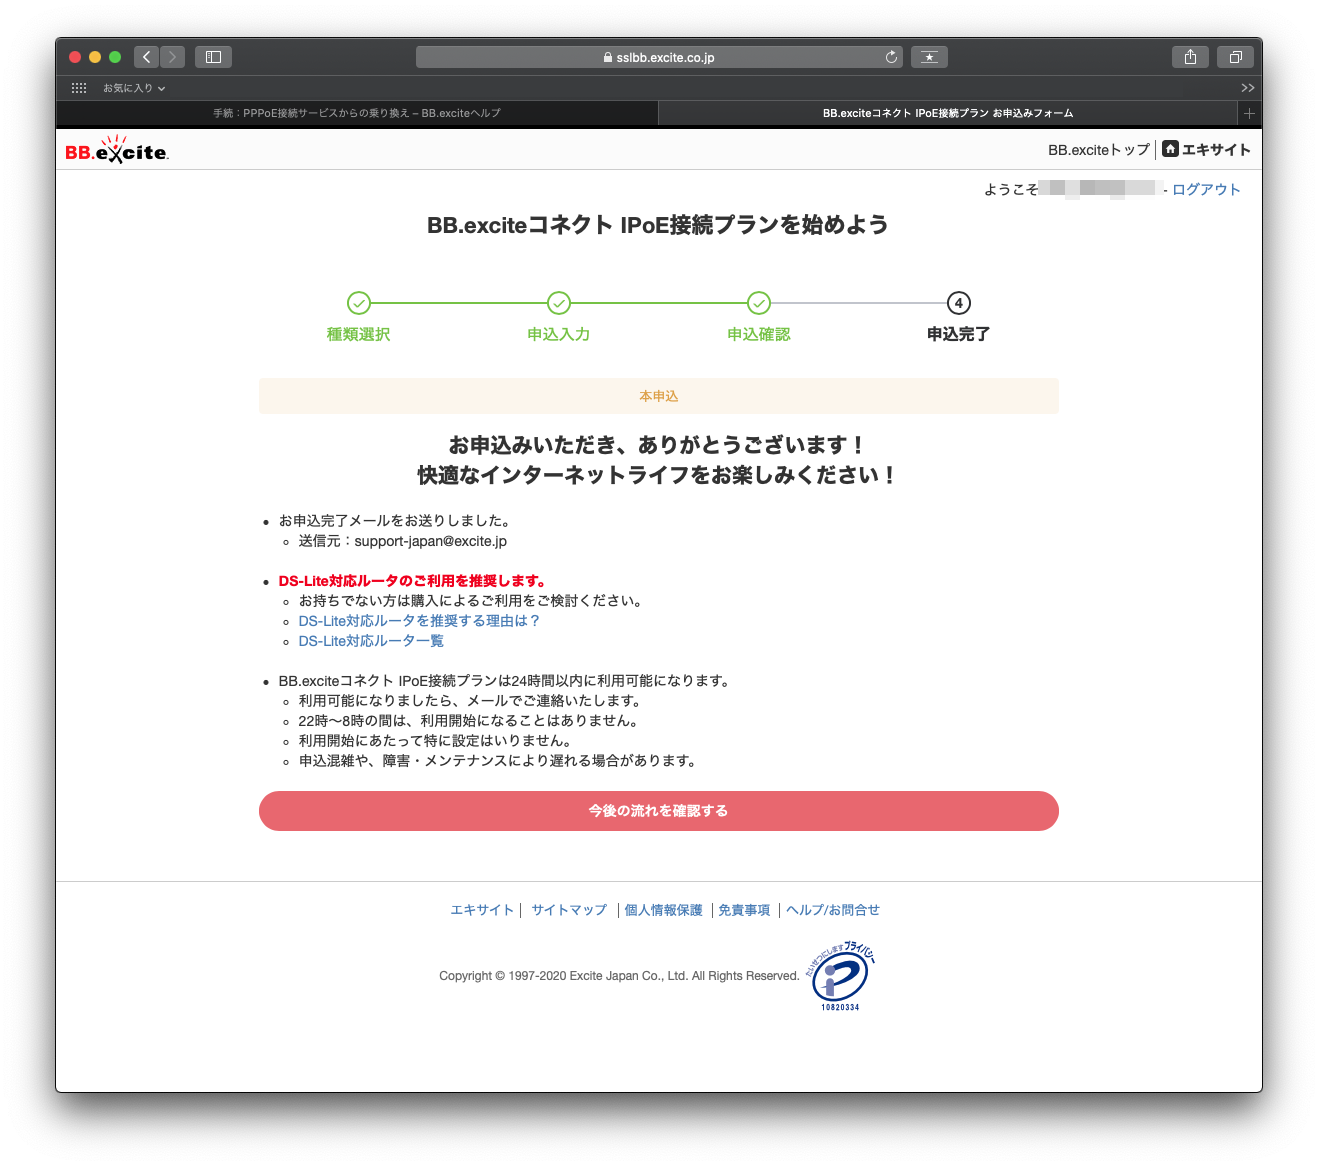The height and width of the screenshot is (1166, 1318).
Task: Click the 本申込 banner
Action: pos(659,396)
